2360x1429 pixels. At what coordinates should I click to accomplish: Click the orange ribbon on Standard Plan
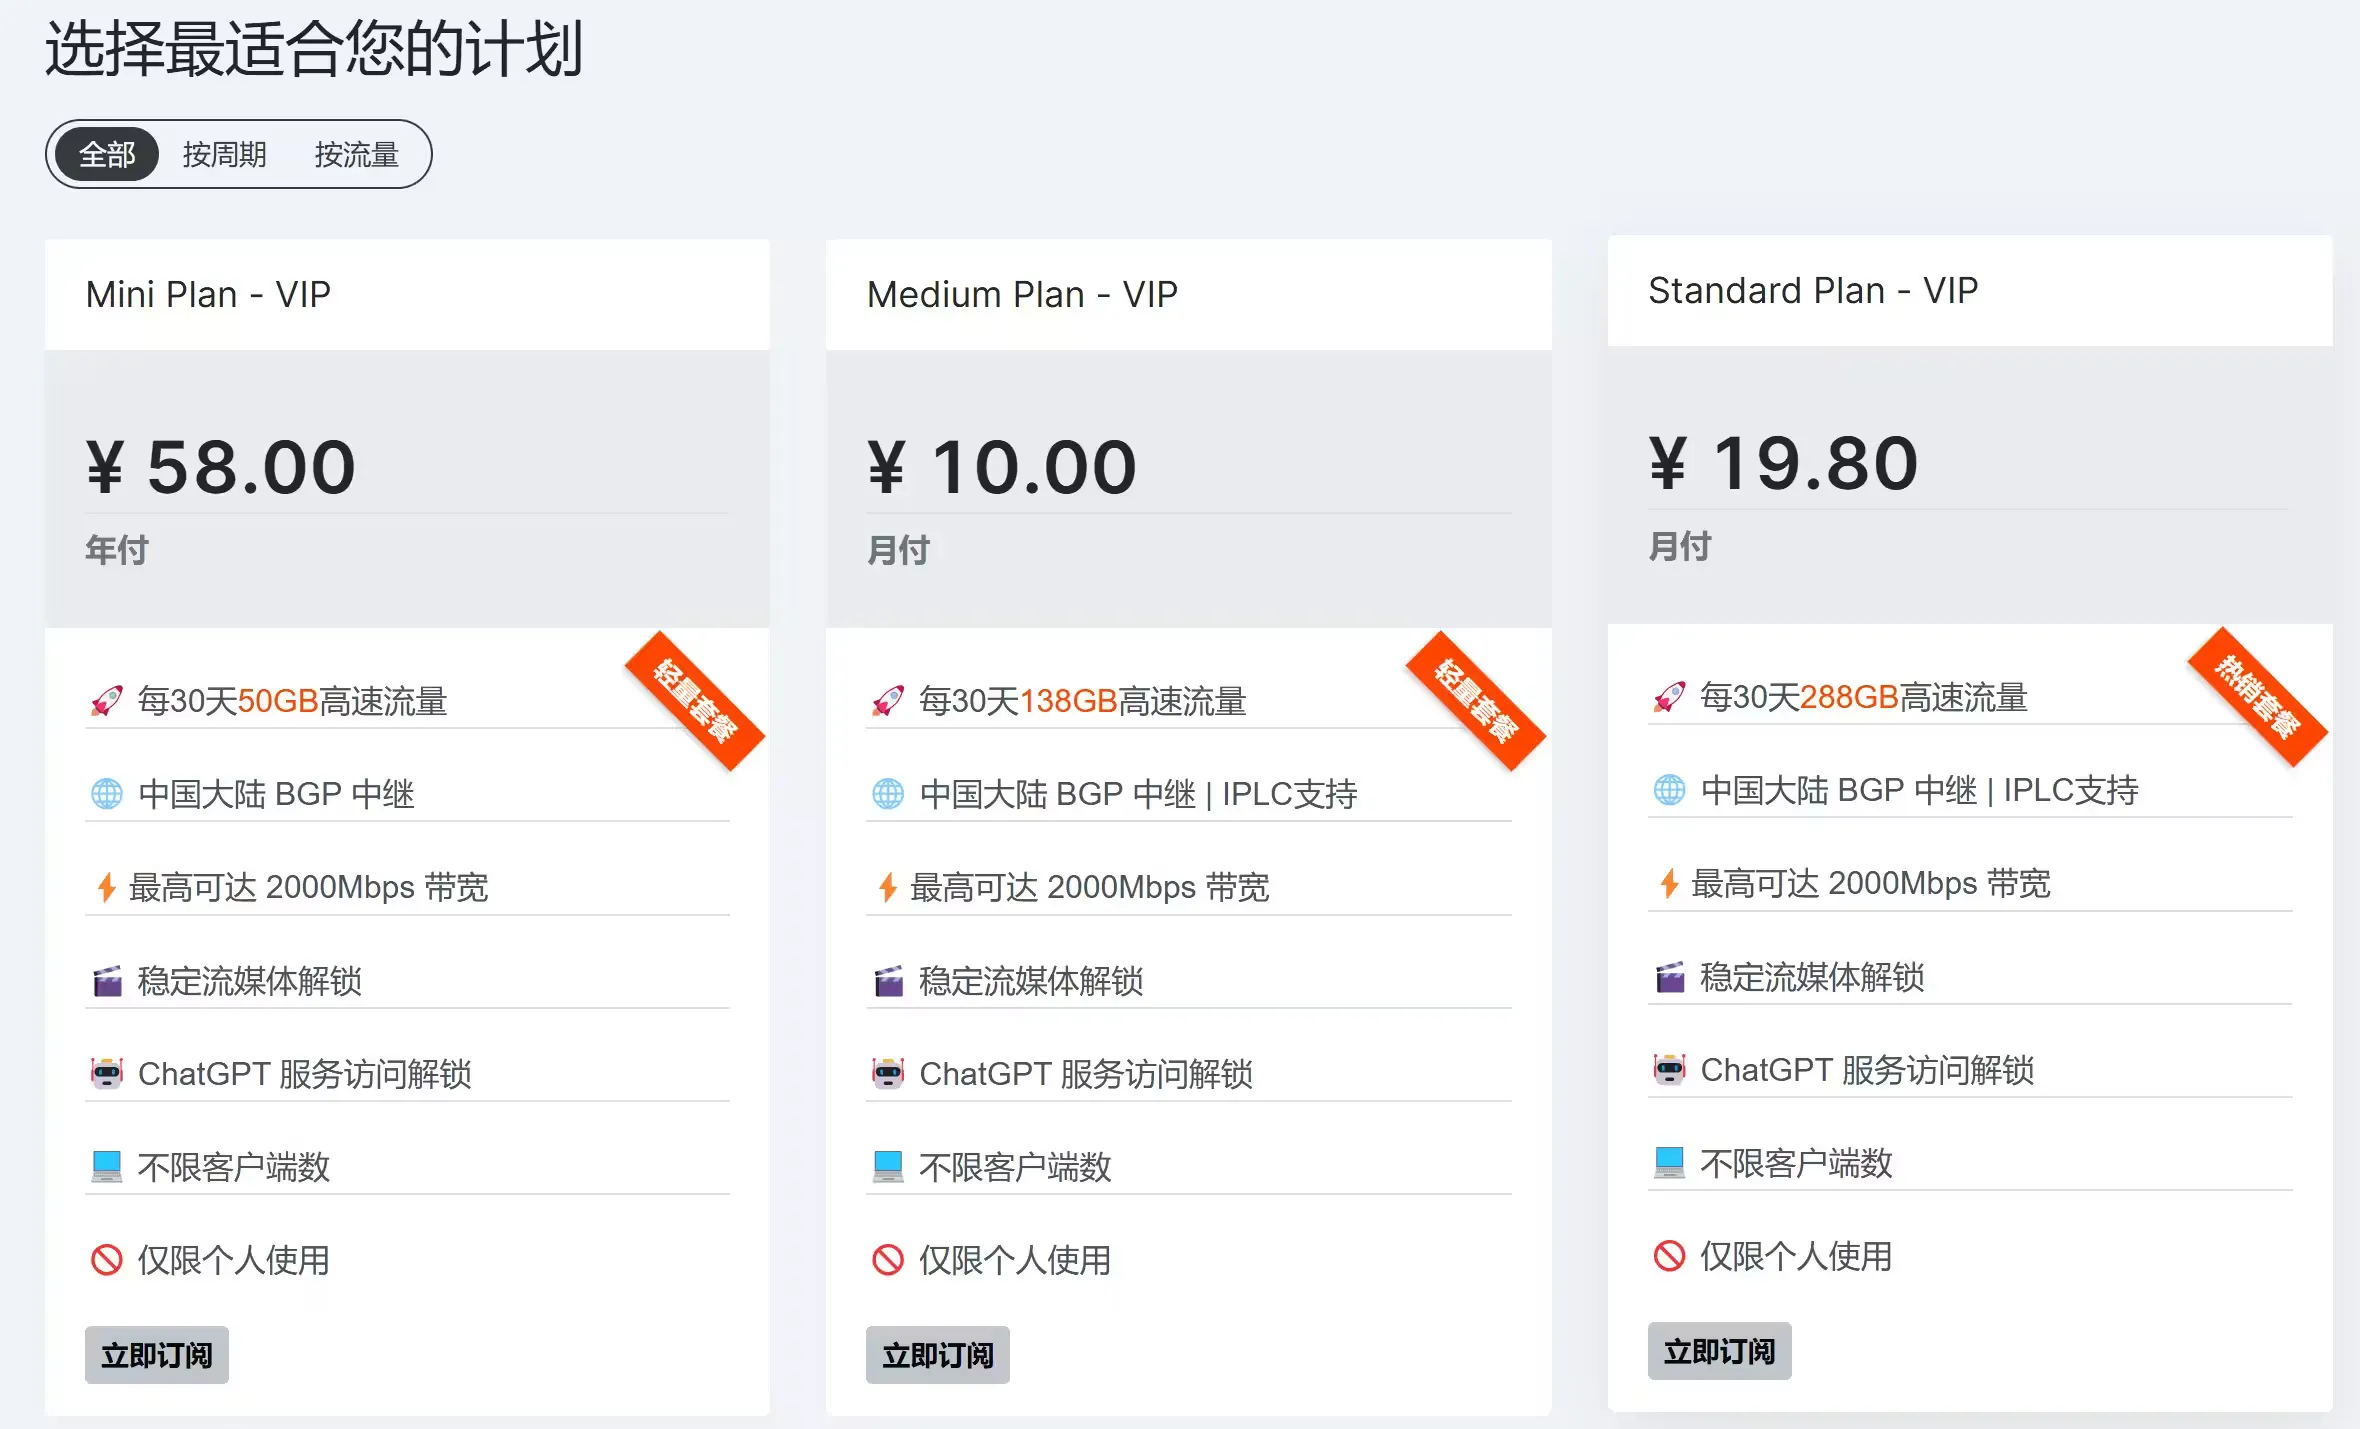2257,697
